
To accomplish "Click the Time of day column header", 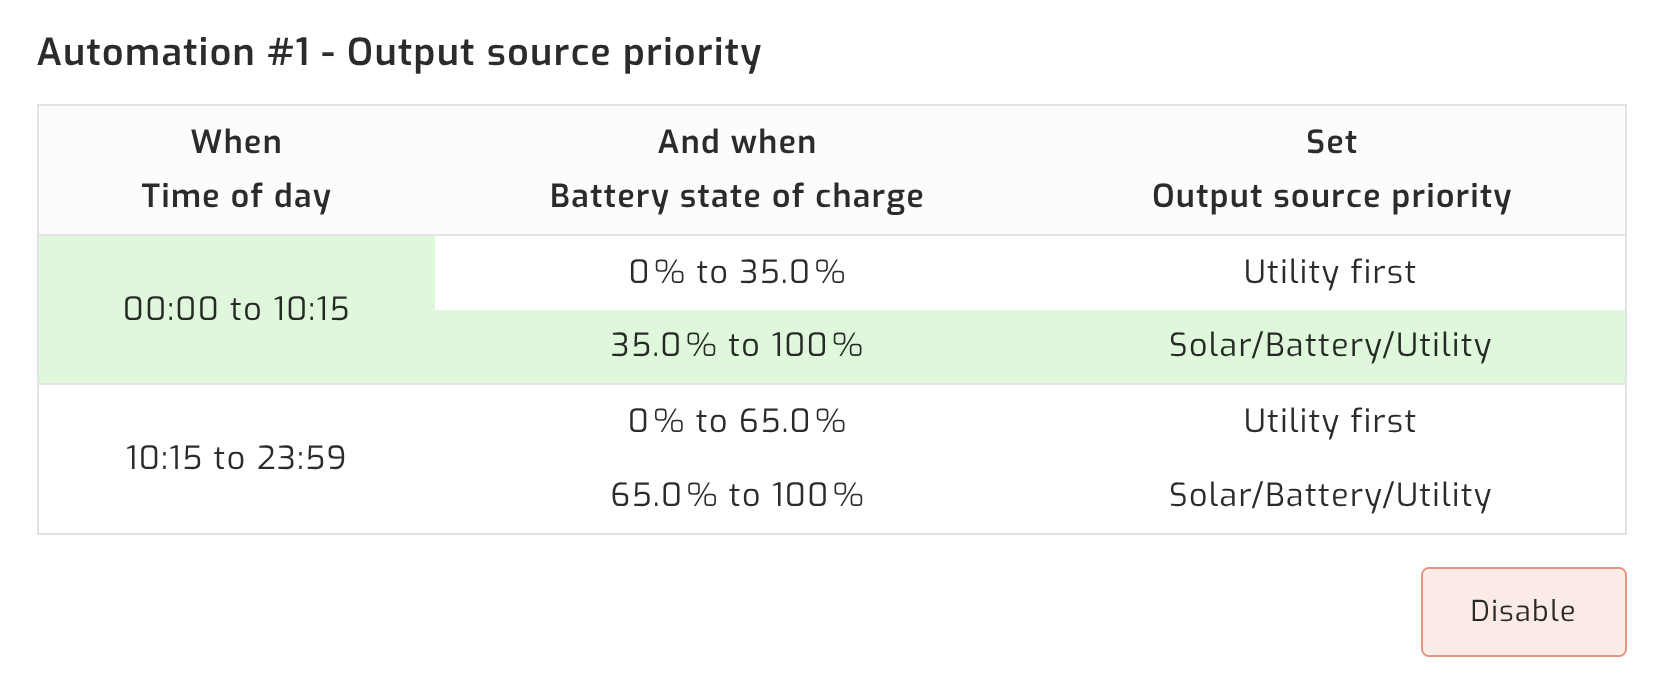I will pos(236,196).
